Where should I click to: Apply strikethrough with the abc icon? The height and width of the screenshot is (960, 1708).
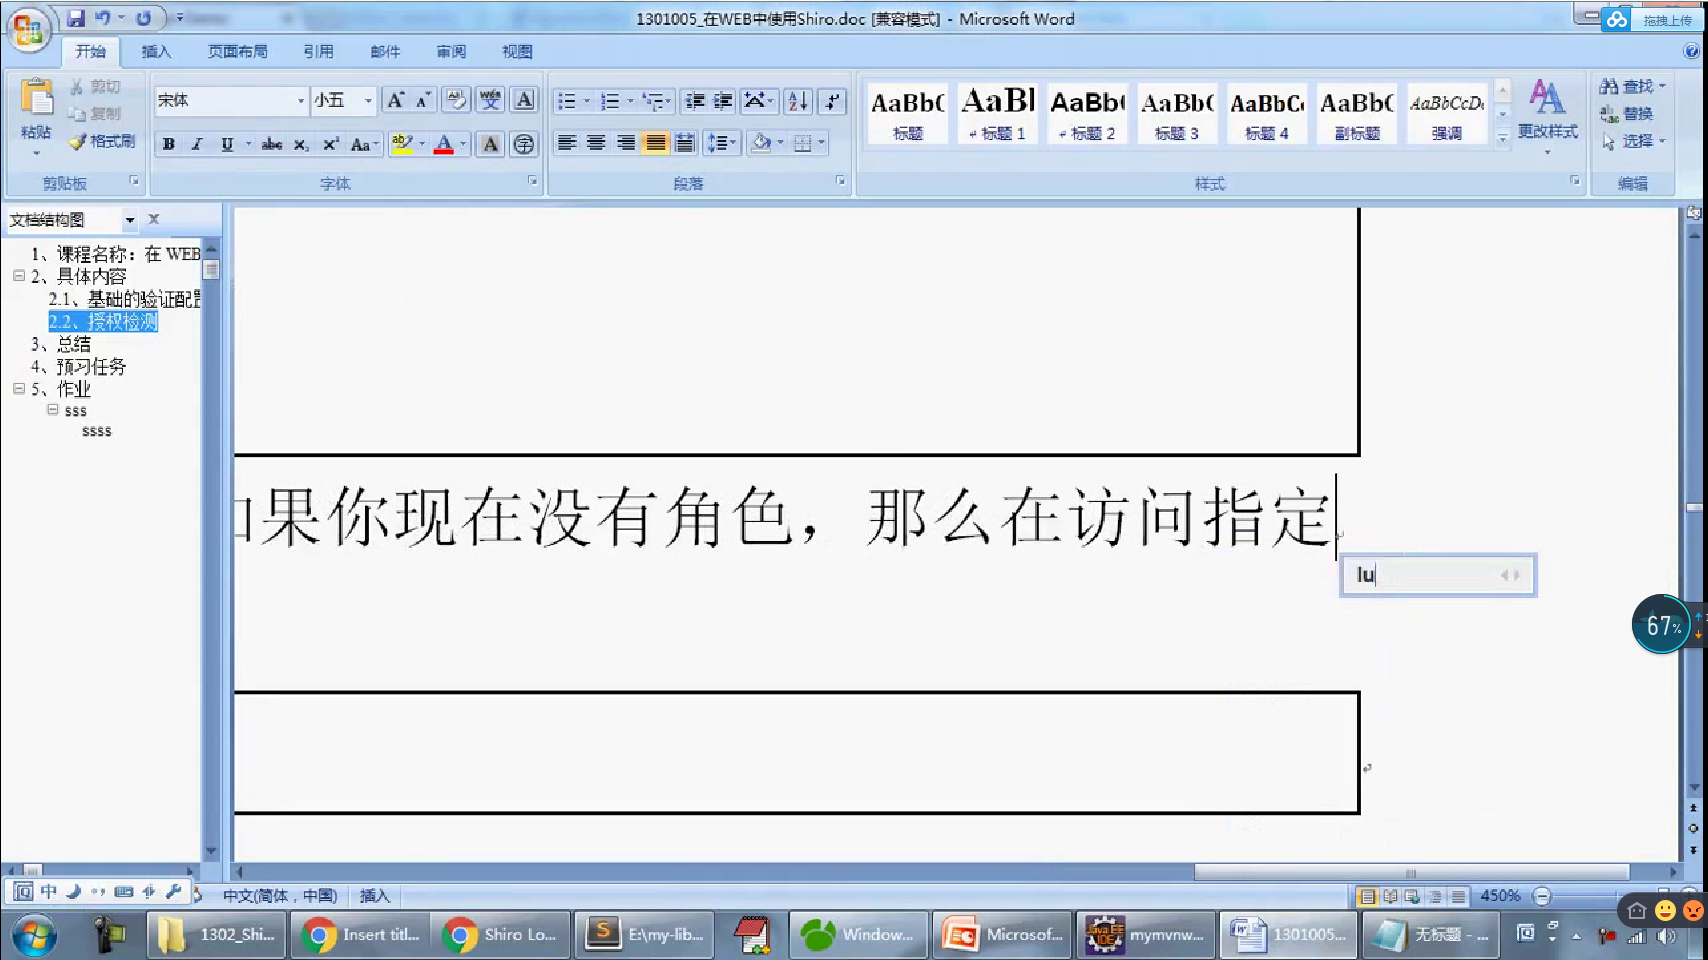[272, 144]
